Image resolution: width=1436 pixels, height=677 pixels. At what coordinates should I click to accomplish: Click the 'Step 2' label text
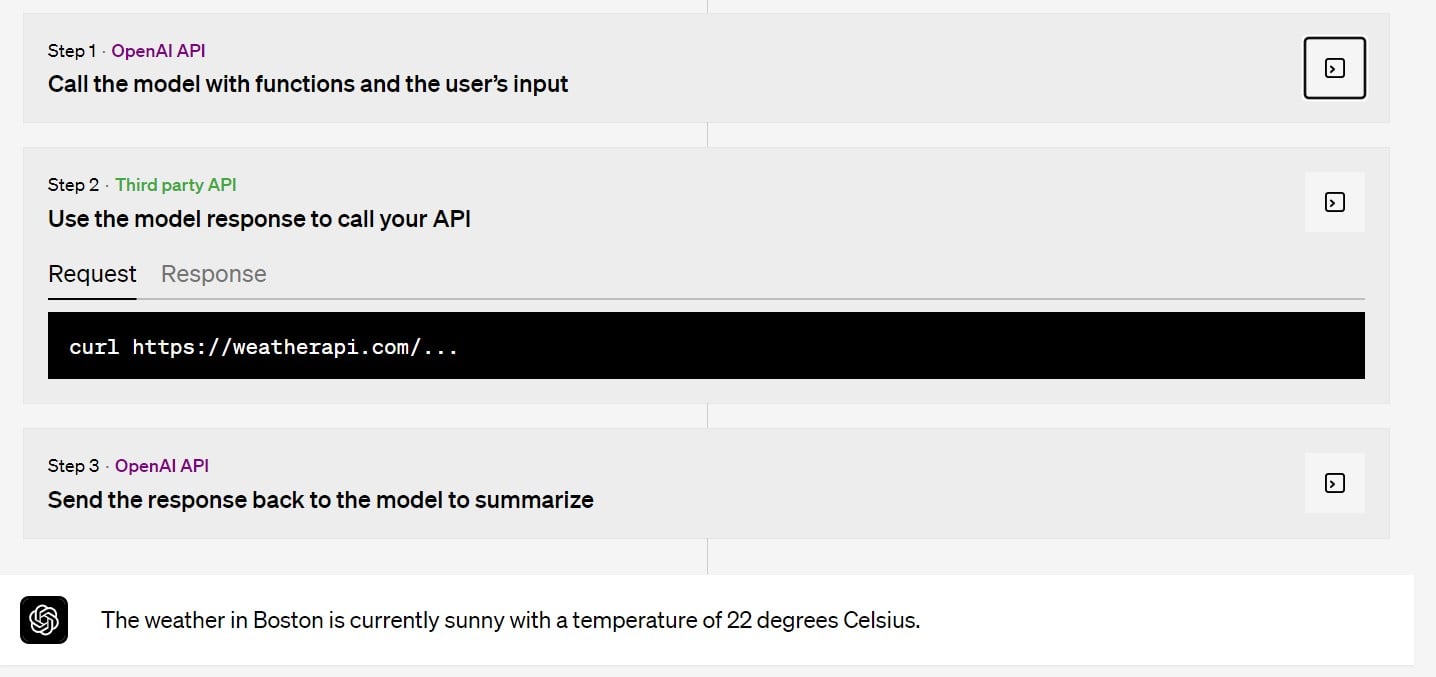click(x=74, y=185)
